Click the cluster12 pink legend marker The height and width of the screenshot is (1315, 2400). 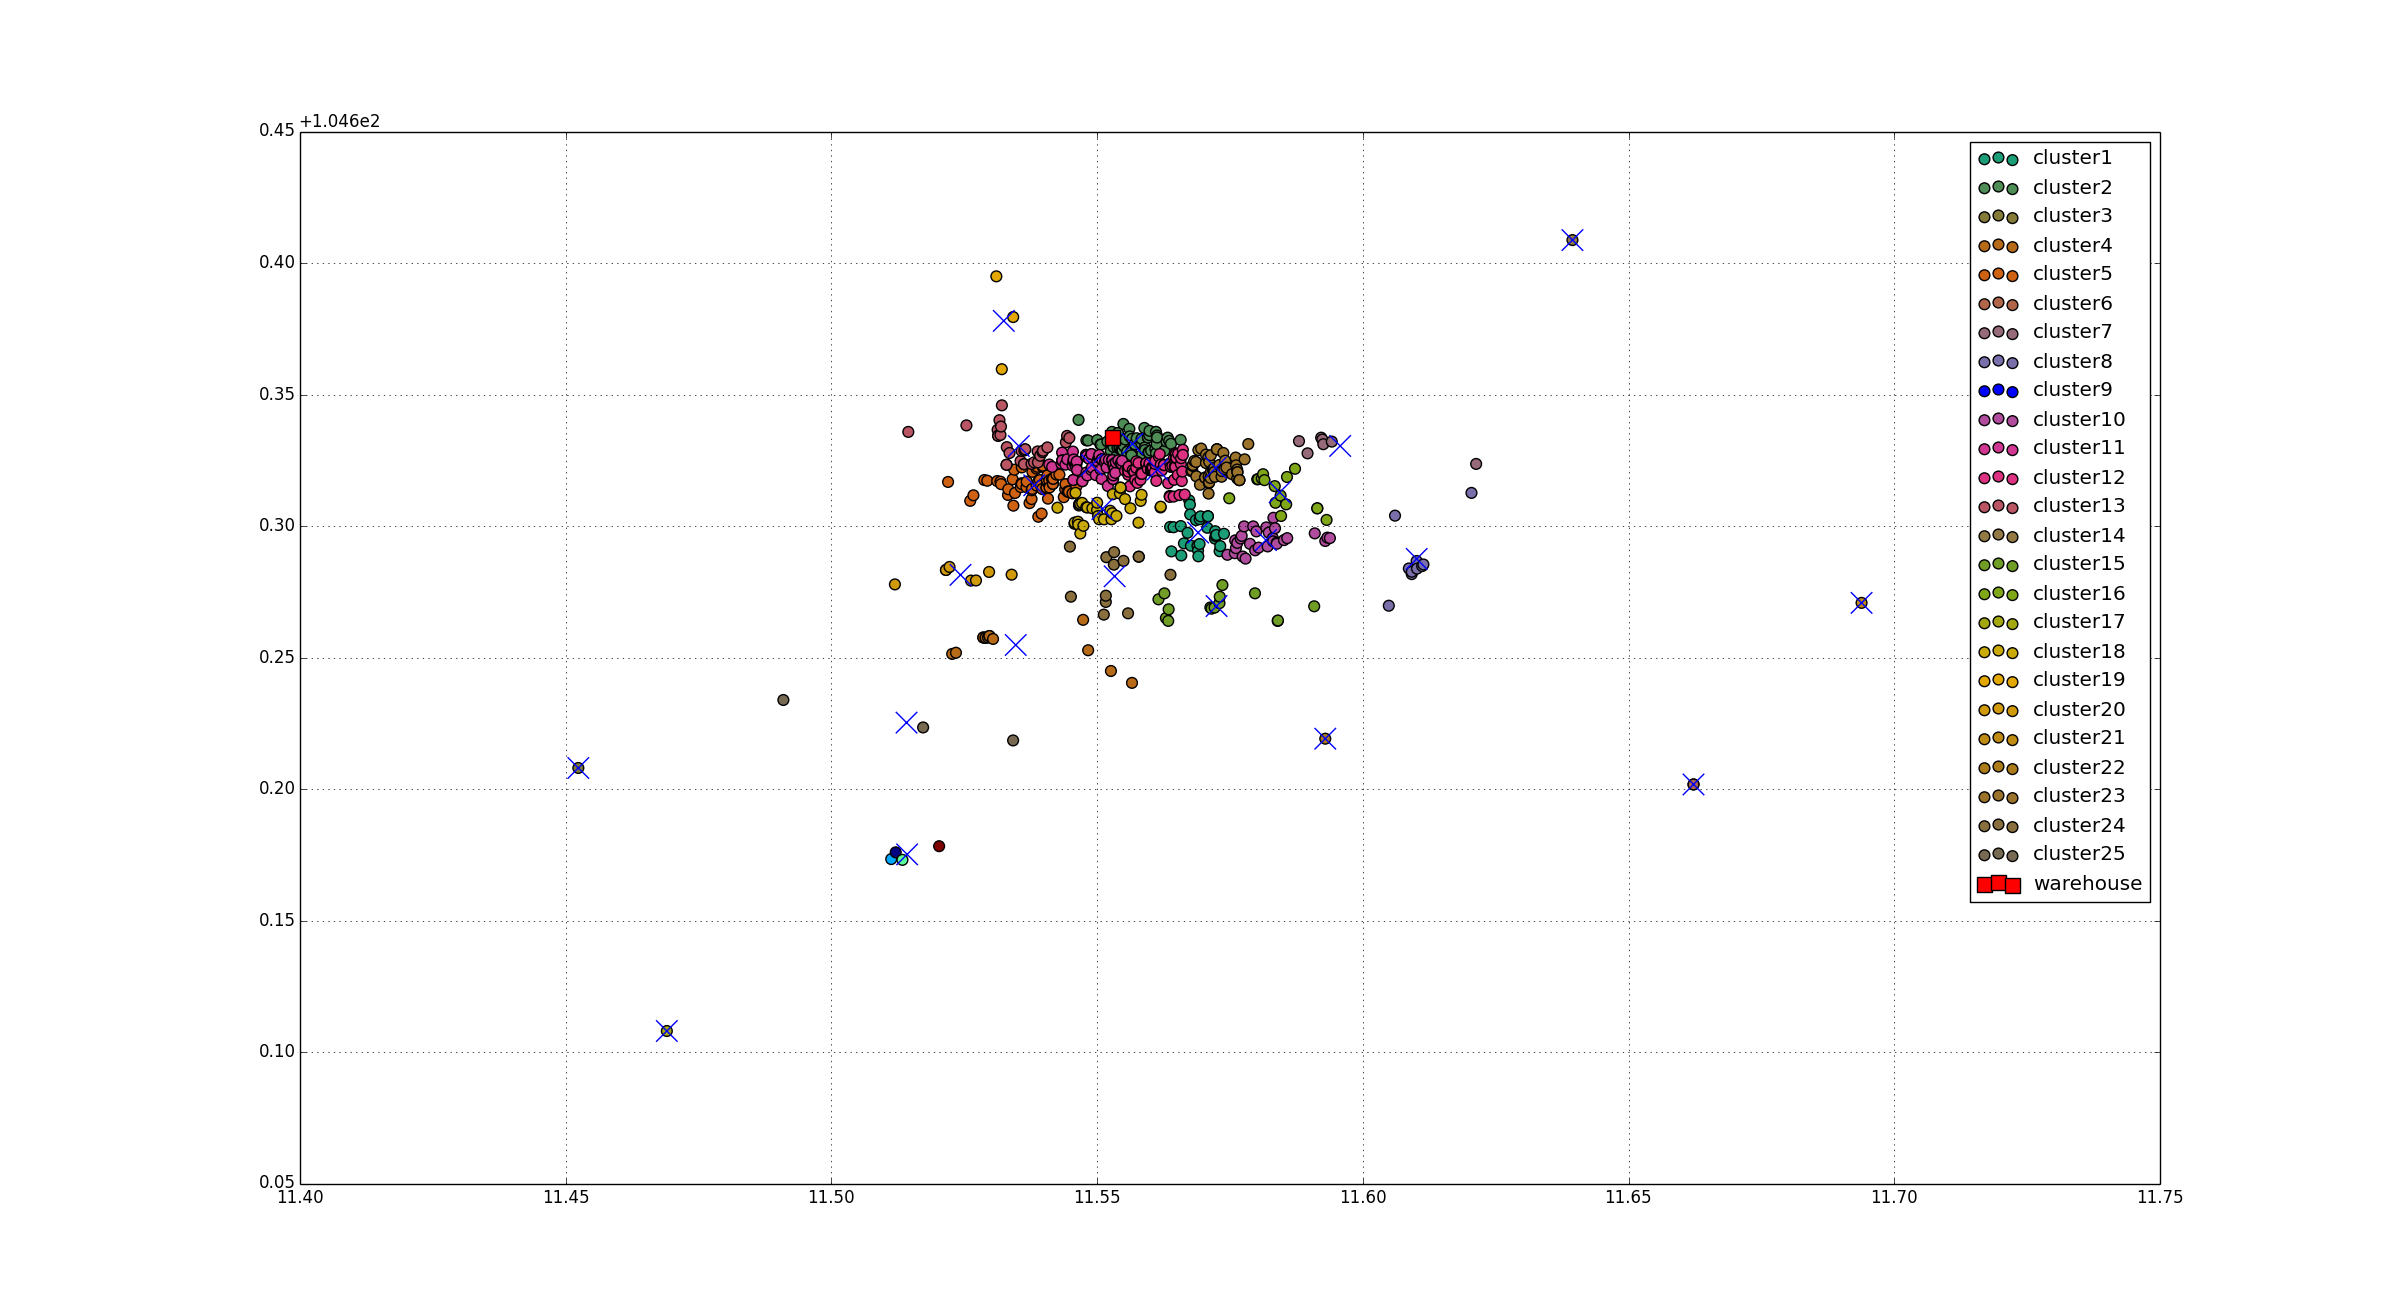coord(1998,478)
